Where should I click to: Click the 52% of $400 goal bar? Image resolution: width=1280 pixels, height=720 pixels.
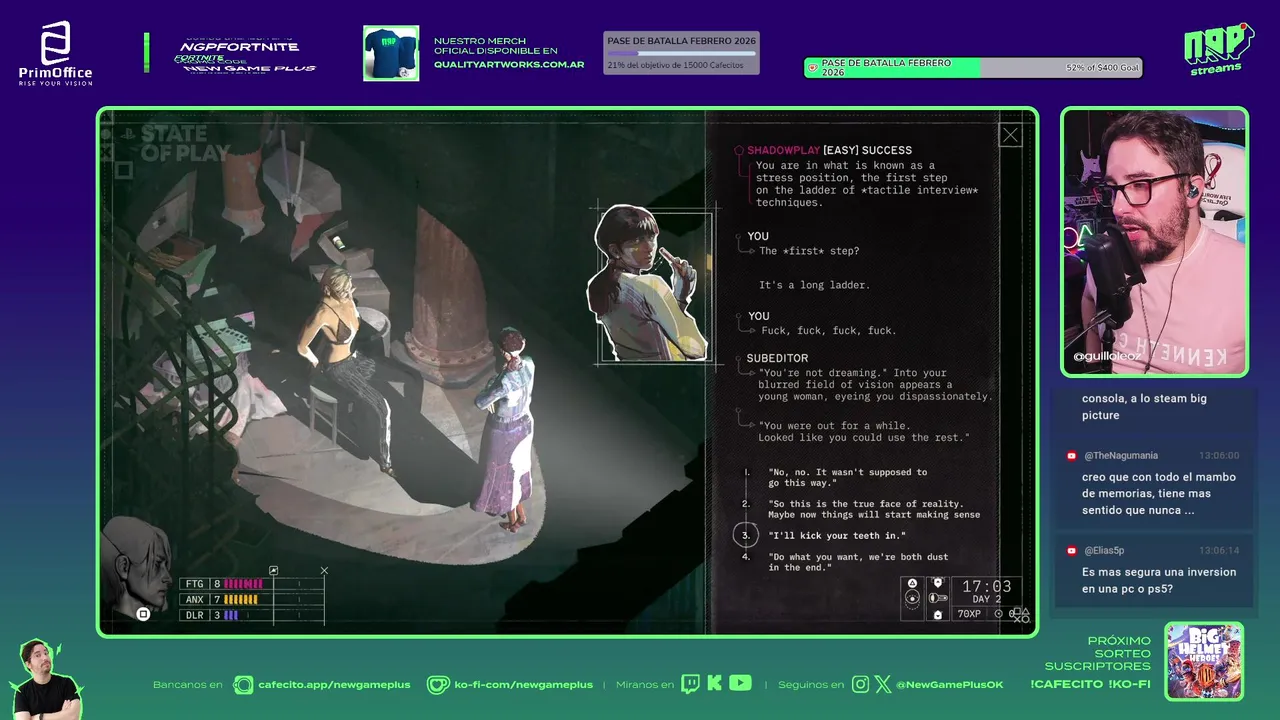(973, 68)
